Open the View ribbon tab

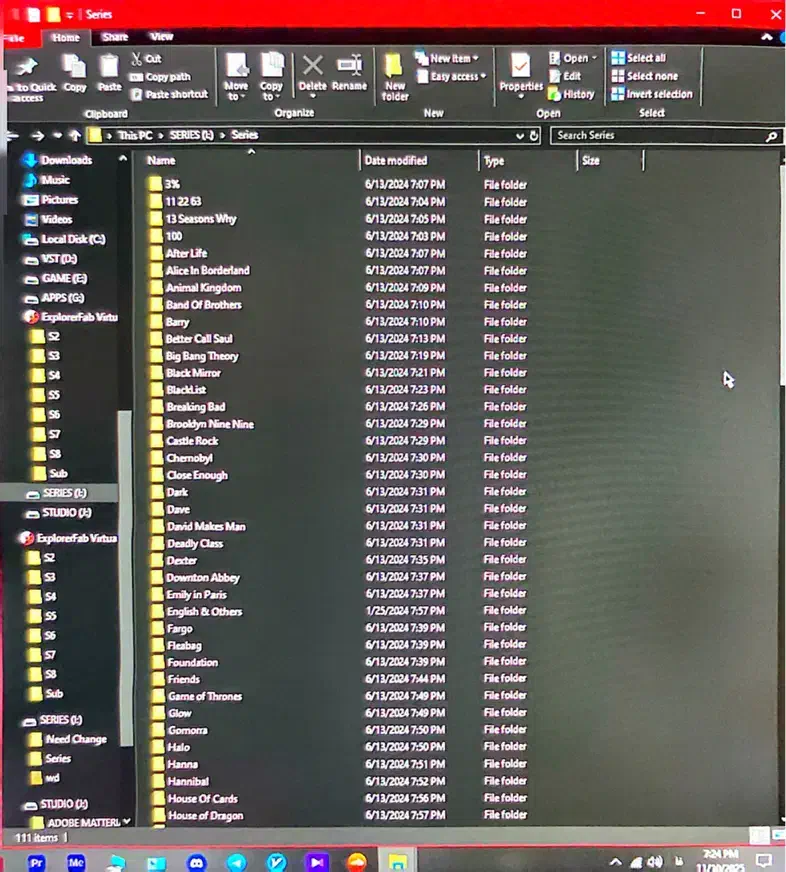pos(161,37)
